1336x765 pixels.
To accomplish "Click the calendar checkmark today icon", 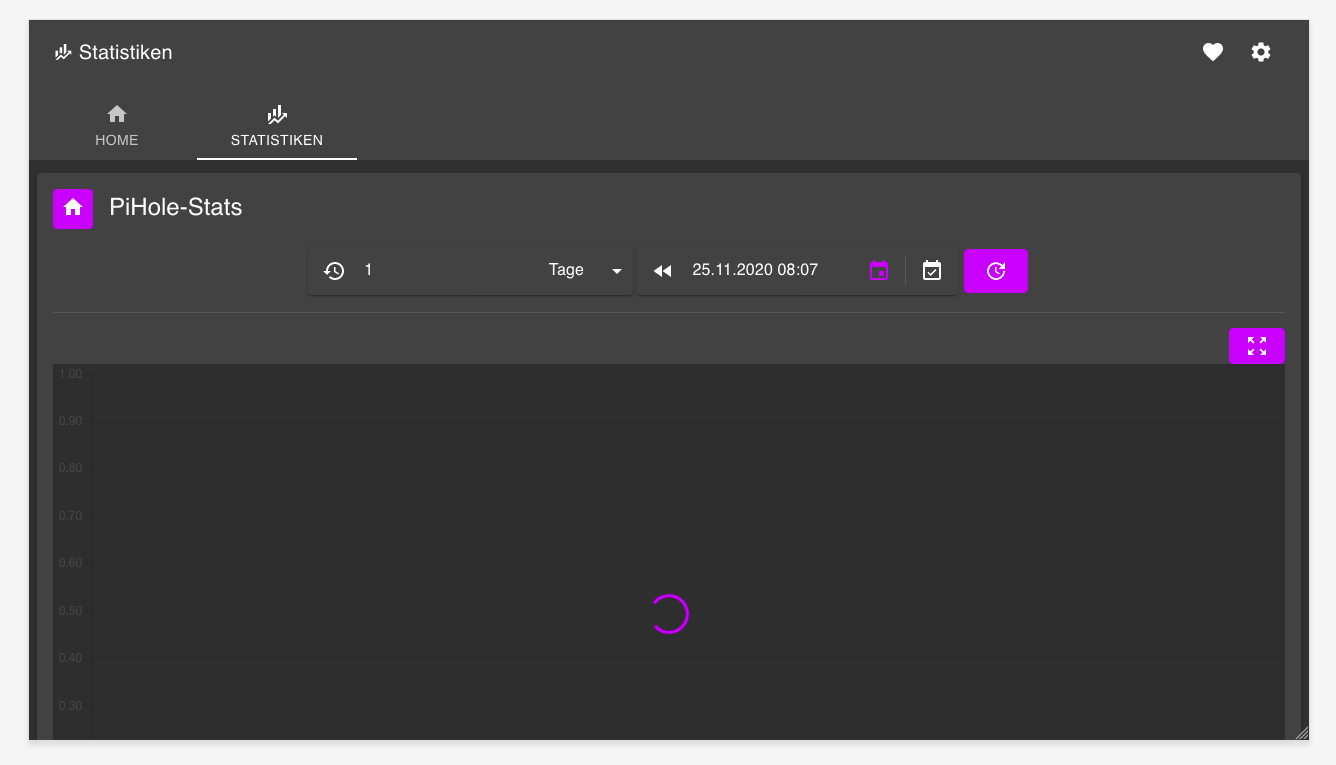I will (932, 270).
